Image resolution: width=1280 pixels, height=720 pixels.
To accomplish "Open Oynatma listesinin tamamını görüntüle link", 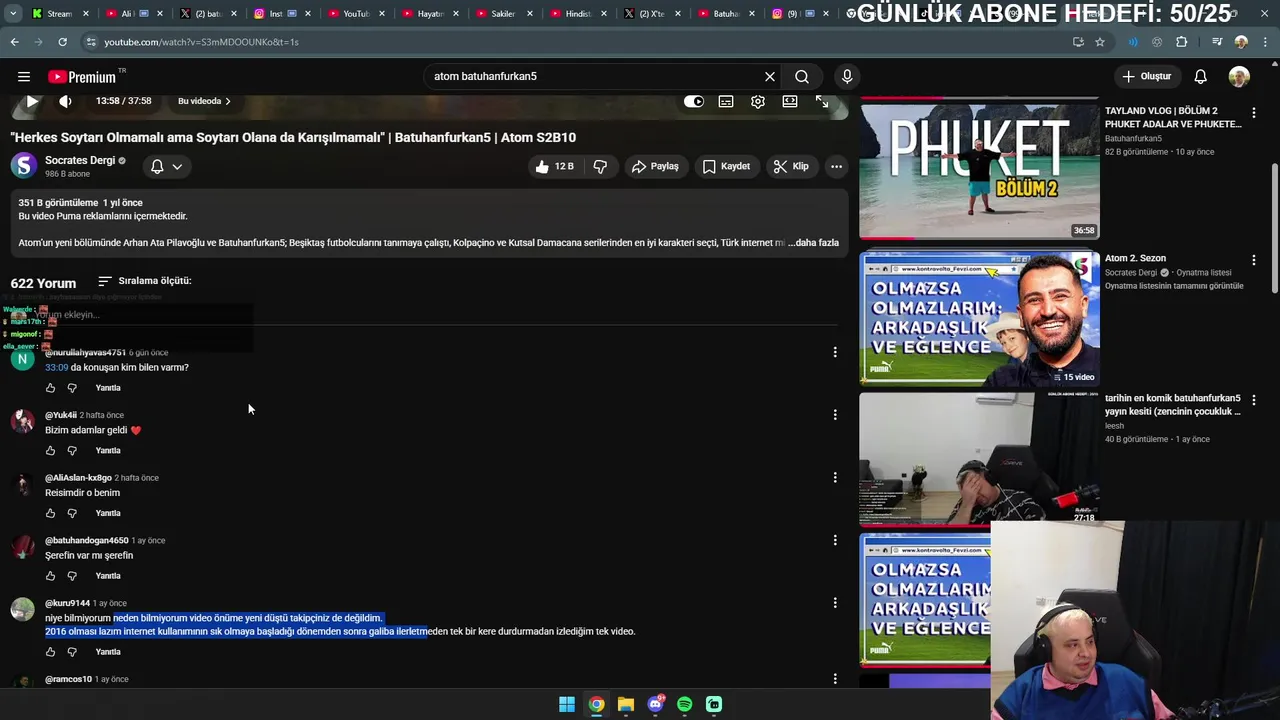I will 1174,286.
